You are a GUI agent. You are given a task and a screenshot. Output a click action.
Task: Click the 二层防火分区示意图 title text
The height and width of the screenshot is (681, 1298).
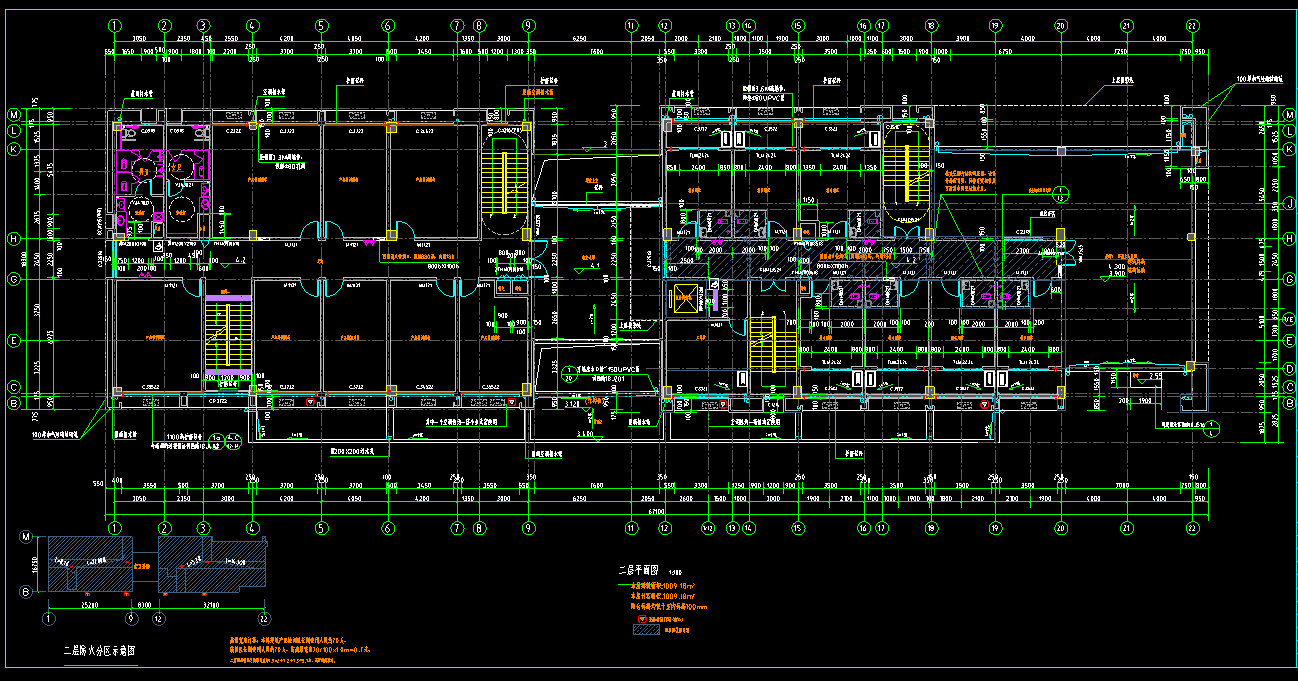[x=99, y=650]
